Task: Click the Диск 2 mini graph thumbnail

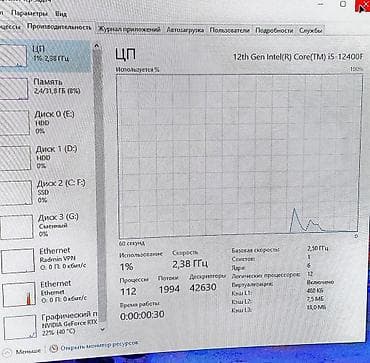Action: point(16,193)
